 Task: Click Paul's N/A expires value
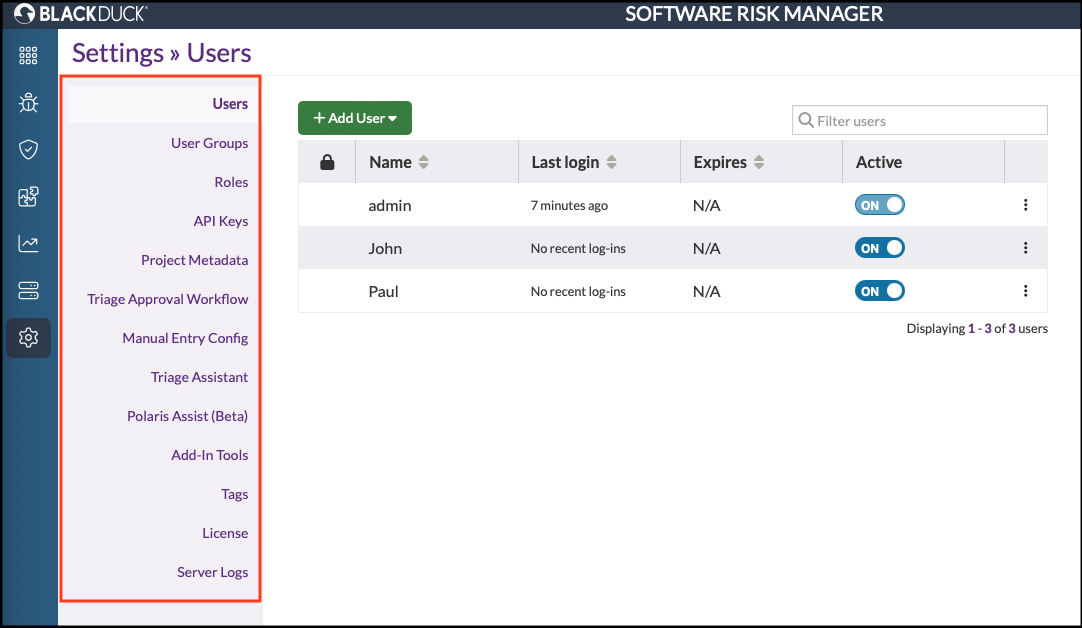(x=707, y=291)
